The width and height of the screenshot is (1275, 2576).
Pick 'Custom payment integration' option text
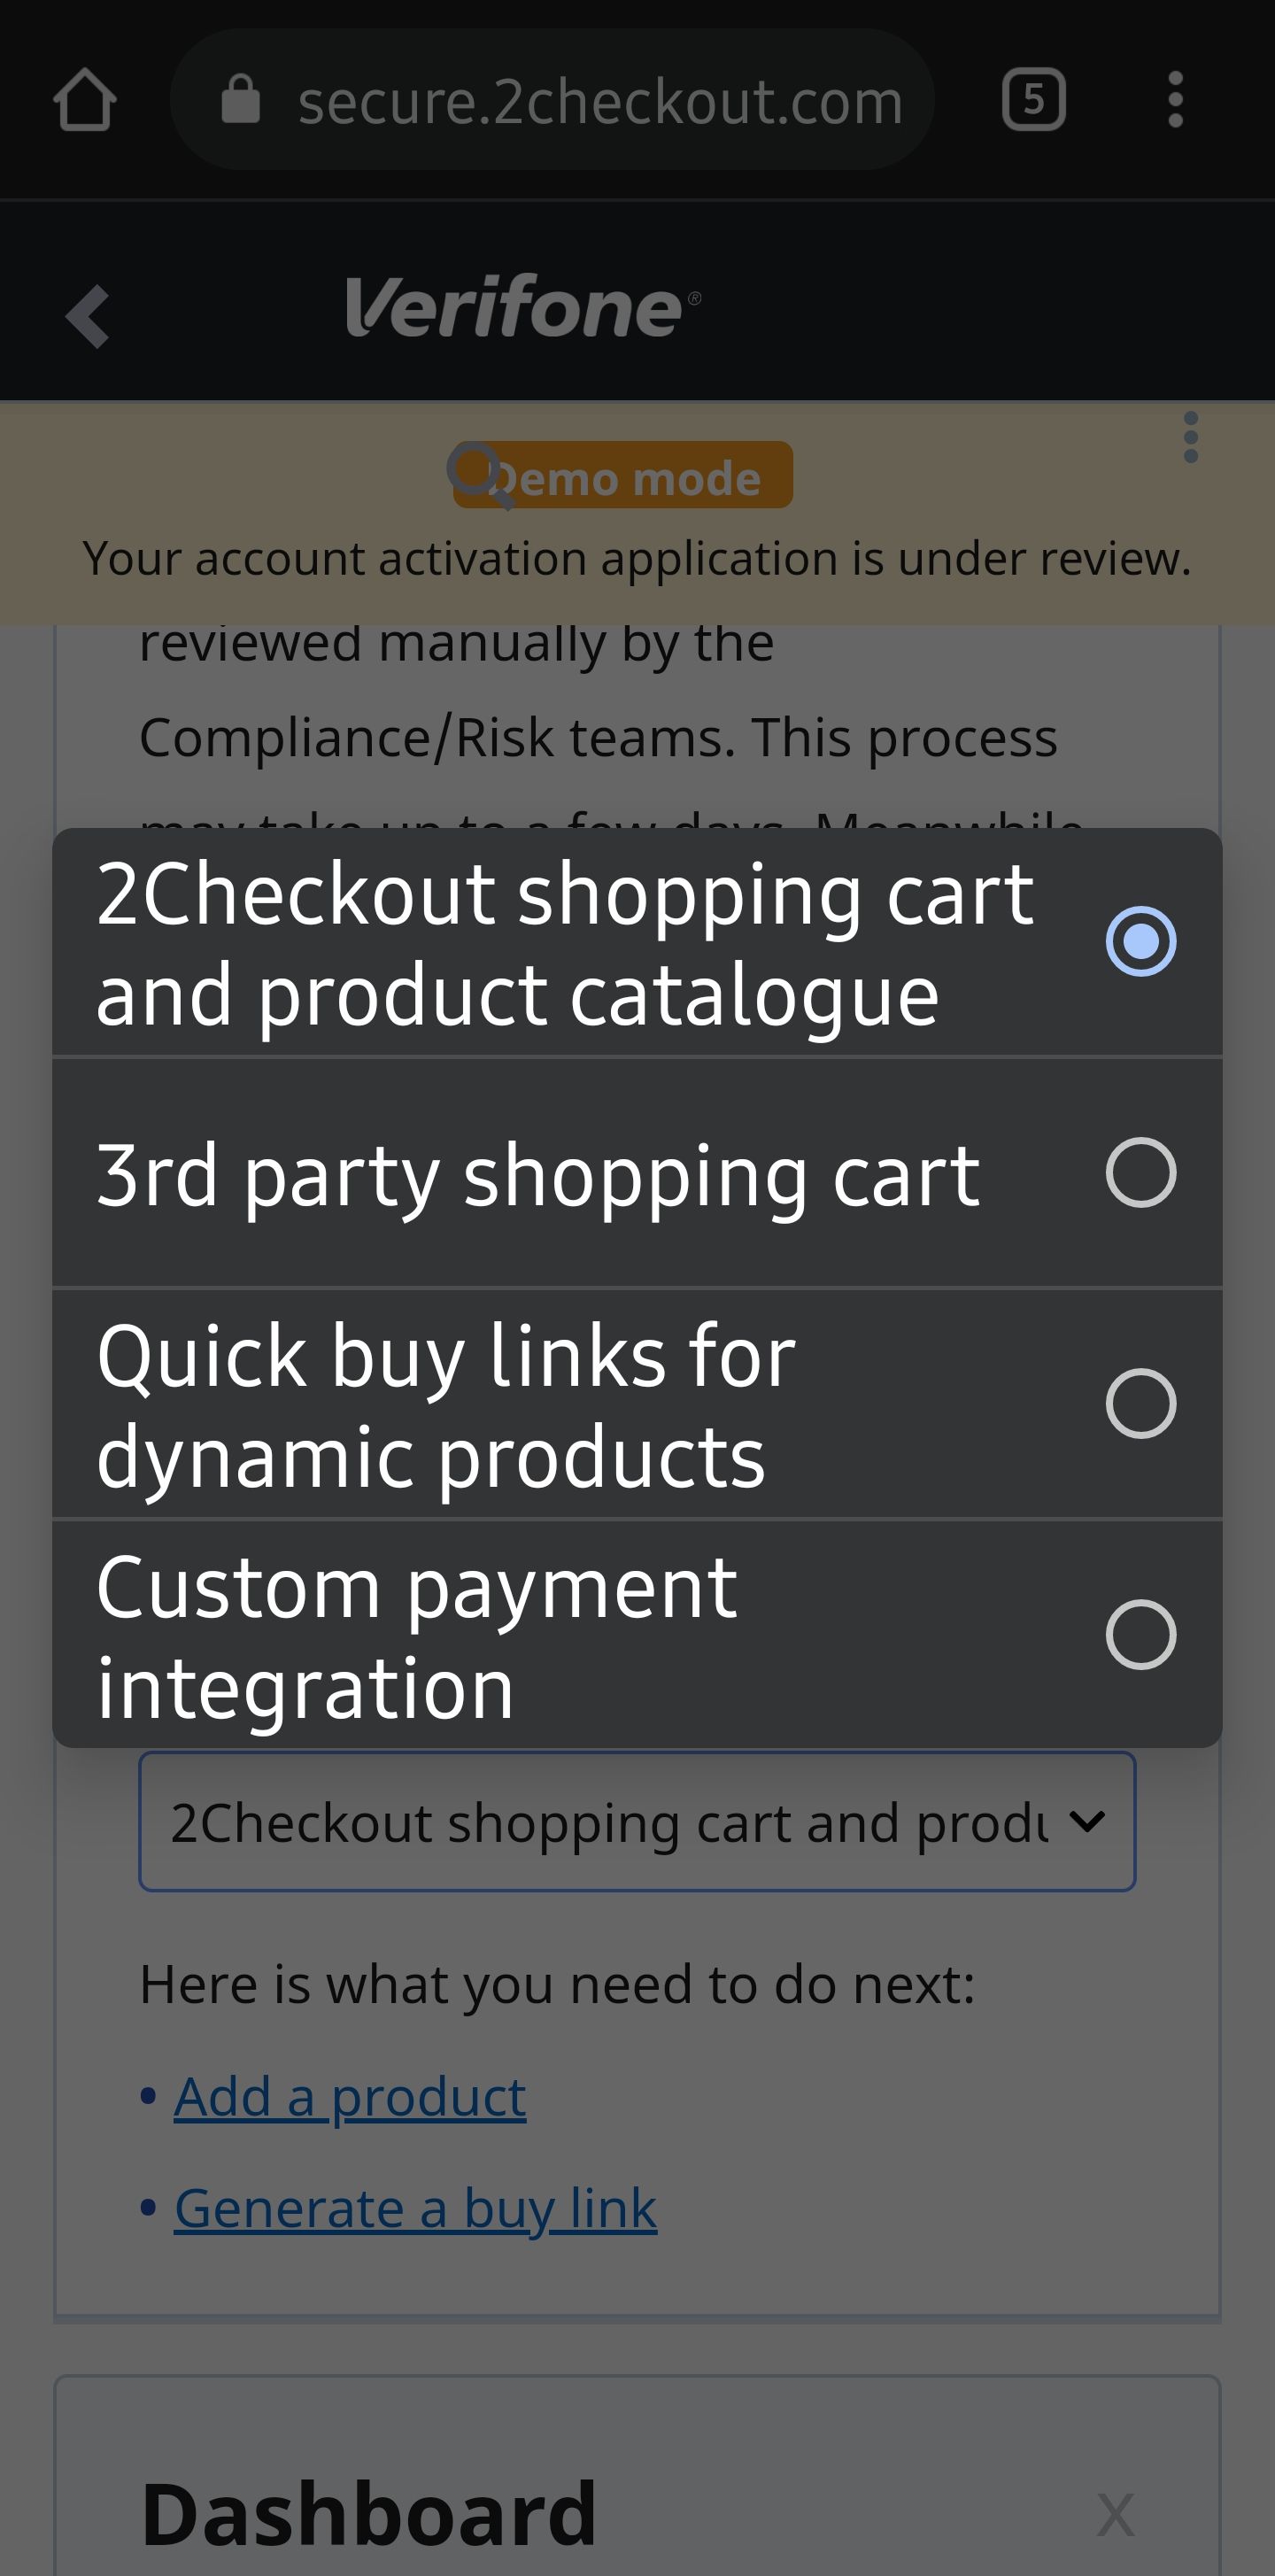click(x=416, y=1636)
